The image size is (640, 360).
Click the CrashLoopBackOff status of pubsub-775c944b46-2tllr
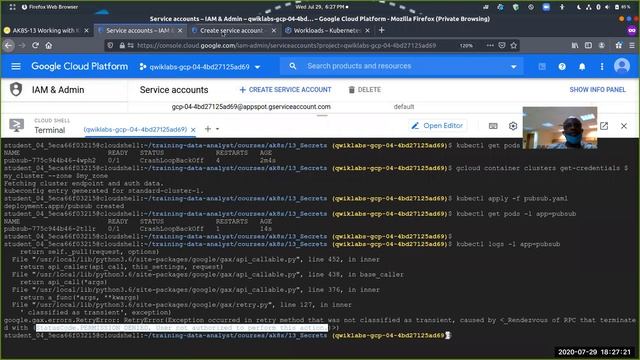(171, 229)
